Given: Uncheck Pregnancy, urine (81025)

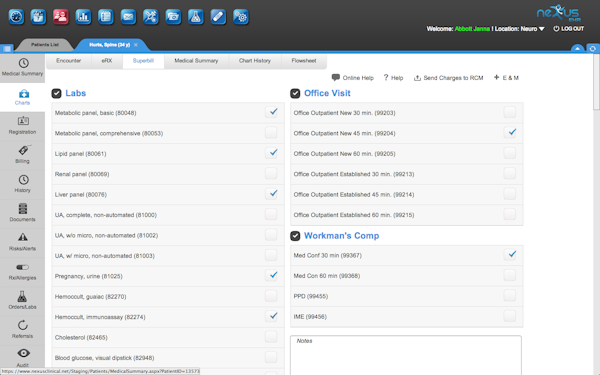Looking at the screenshot, I should click(x=271, y=276).
